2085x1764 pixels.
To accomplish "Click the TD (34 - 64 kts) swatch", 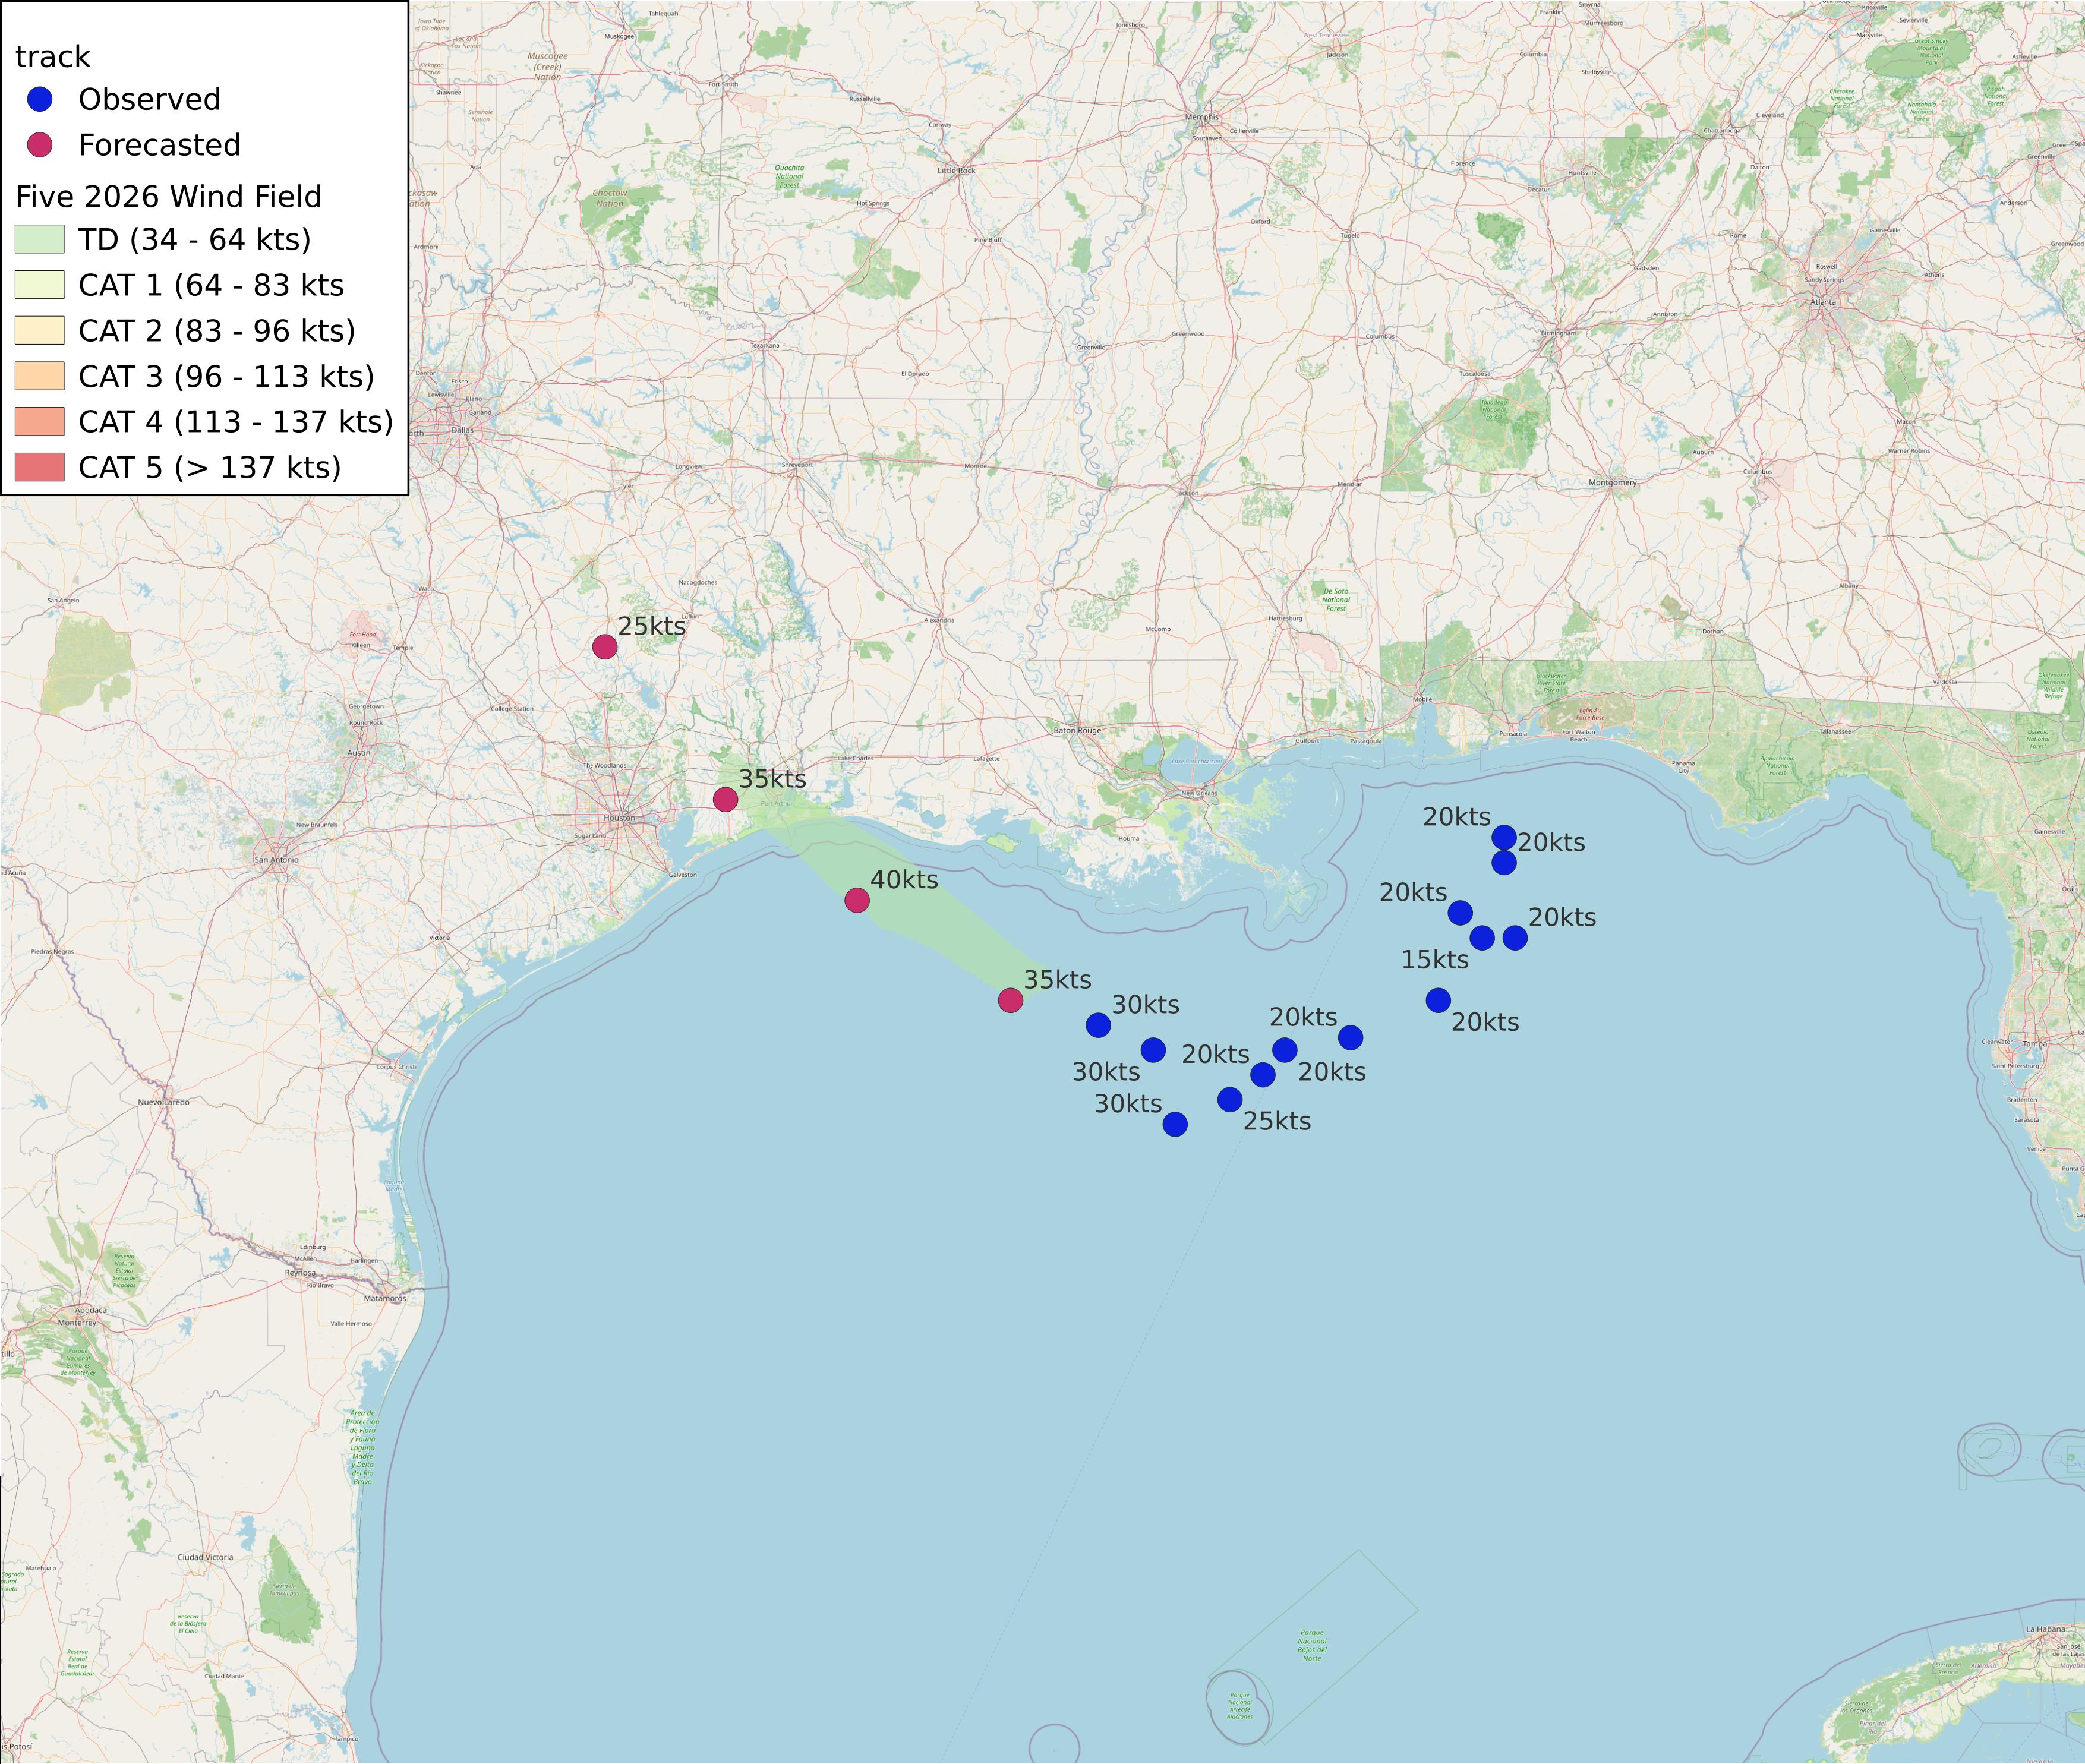I will pos(40,240).
